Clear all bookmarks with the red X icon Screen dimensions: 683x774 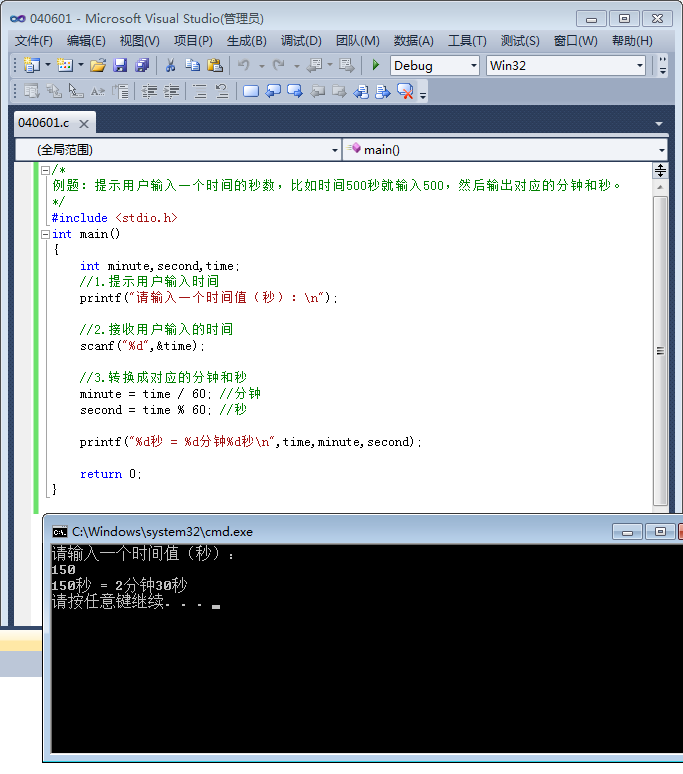point(405,91)
